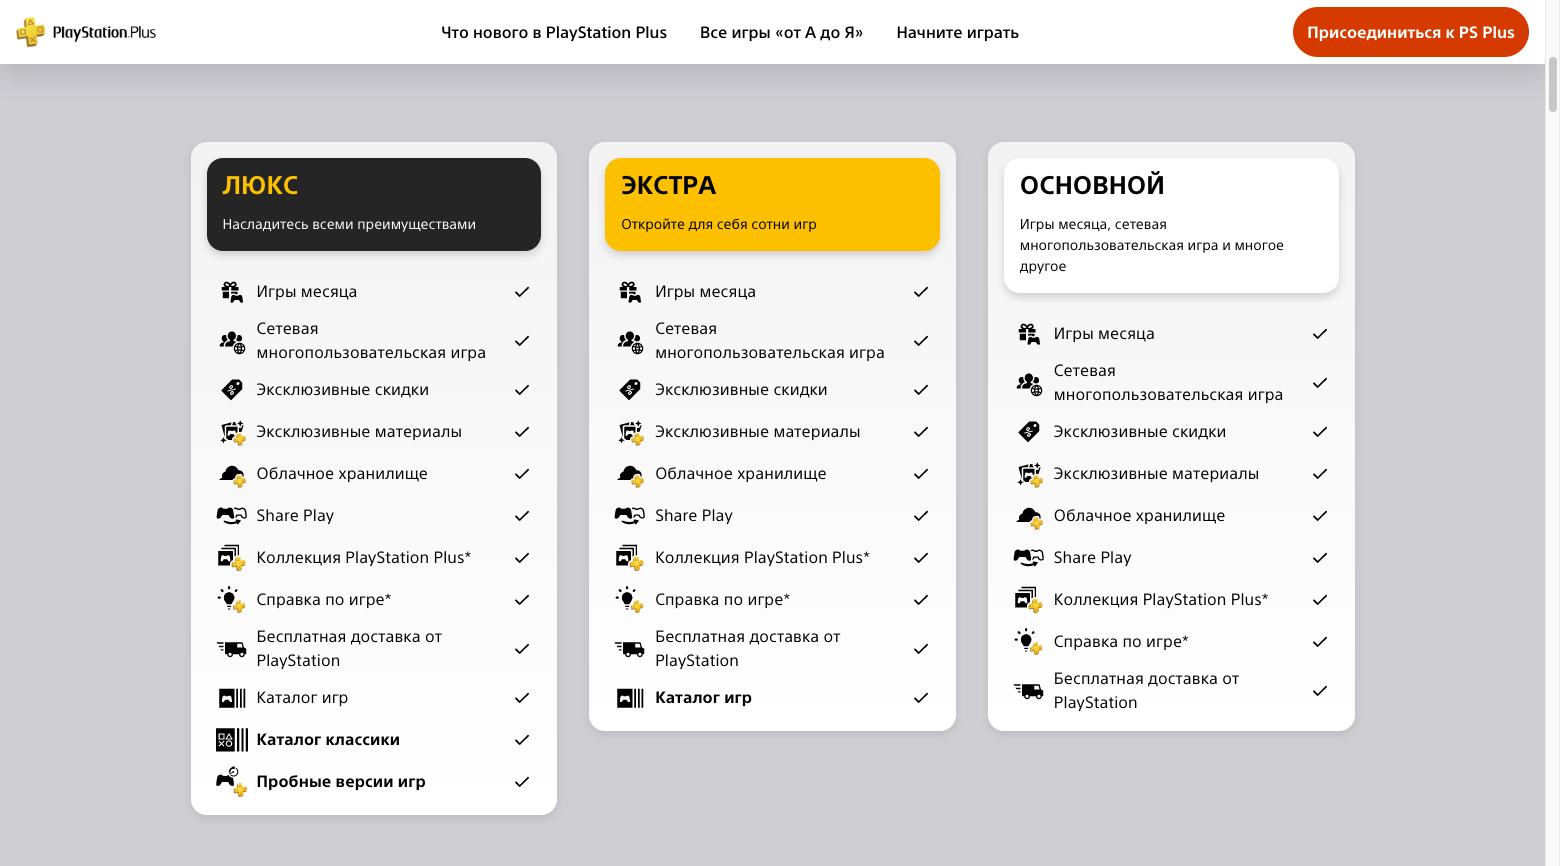1560x866 pixels.
Task: Click delivery truck icon in ЛЮКС
Action: coord(232,649)
